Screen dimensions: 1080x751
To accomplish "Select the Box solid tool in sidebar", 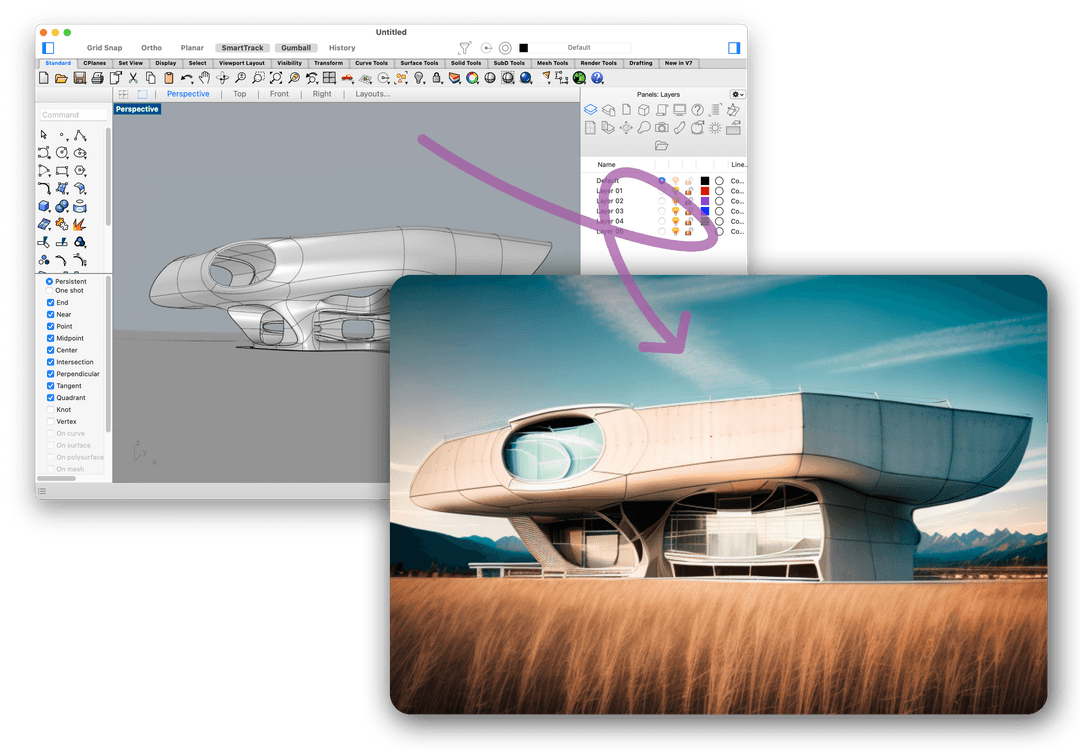I will 44,206.
